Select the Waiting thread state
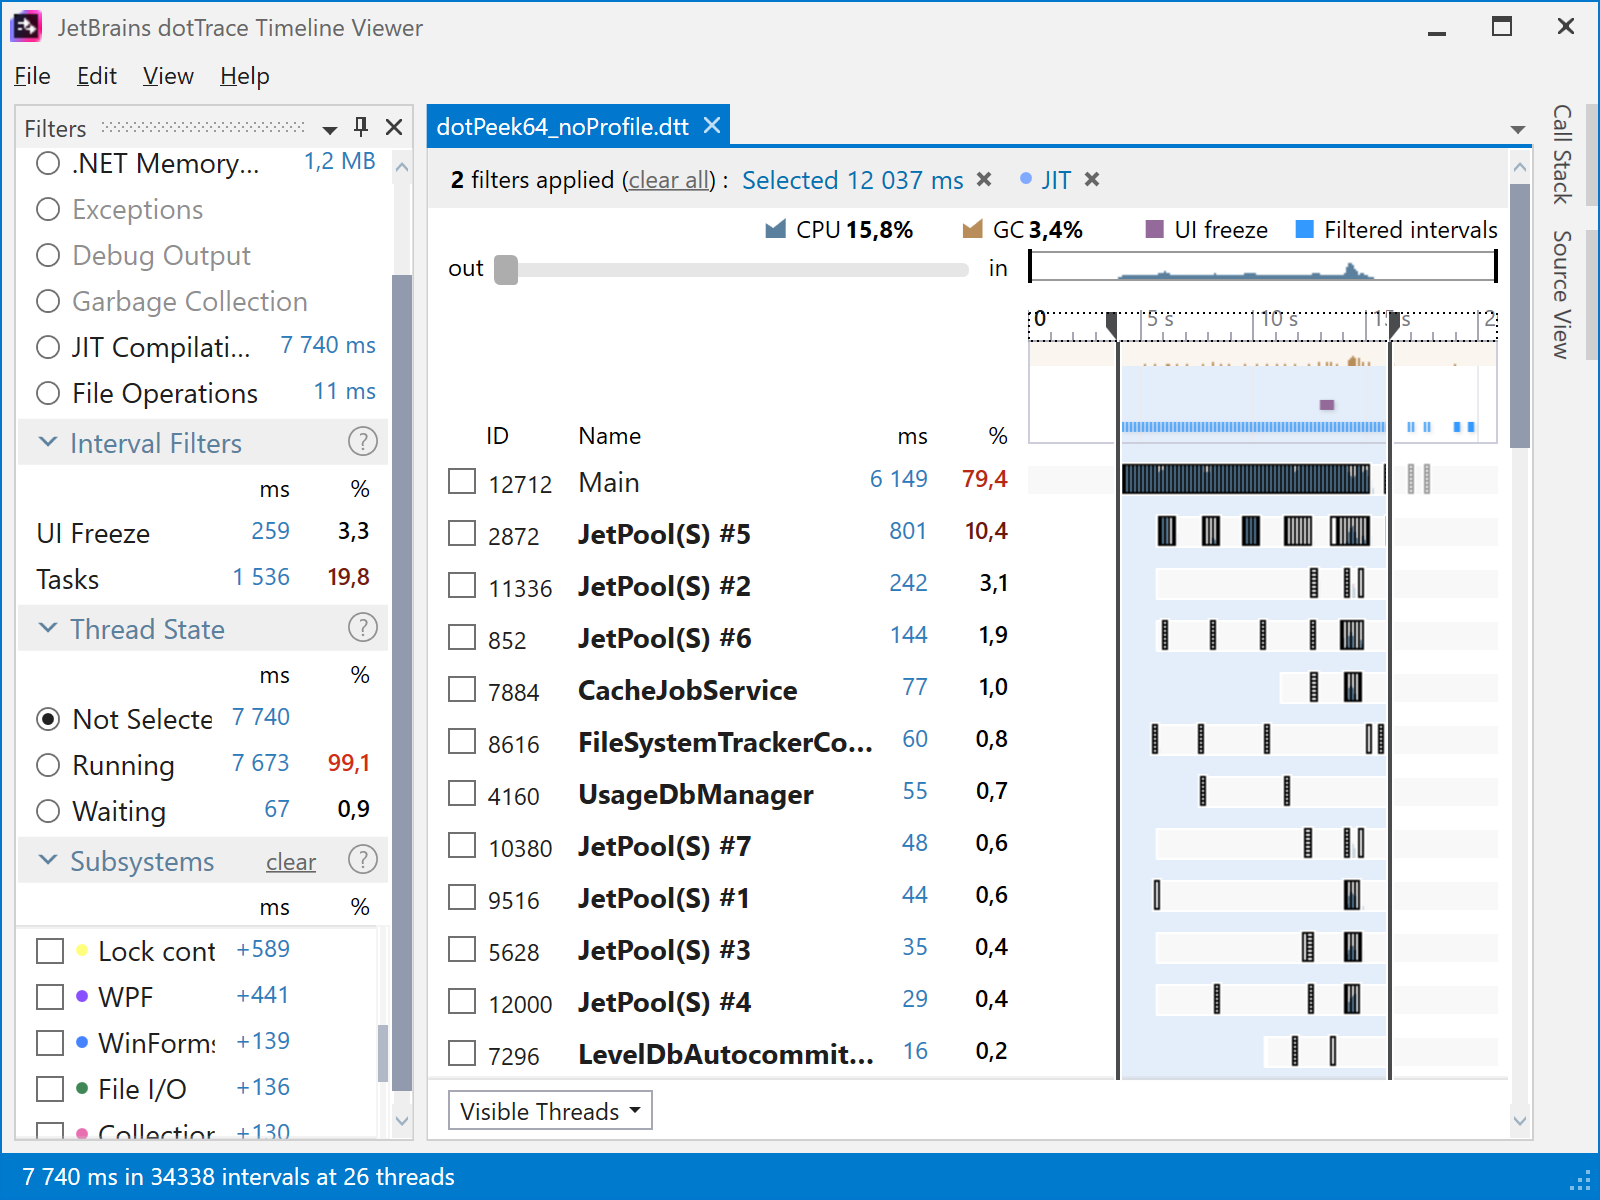The width and height of the screenshot is (1600, 1200). coord(48,811)
